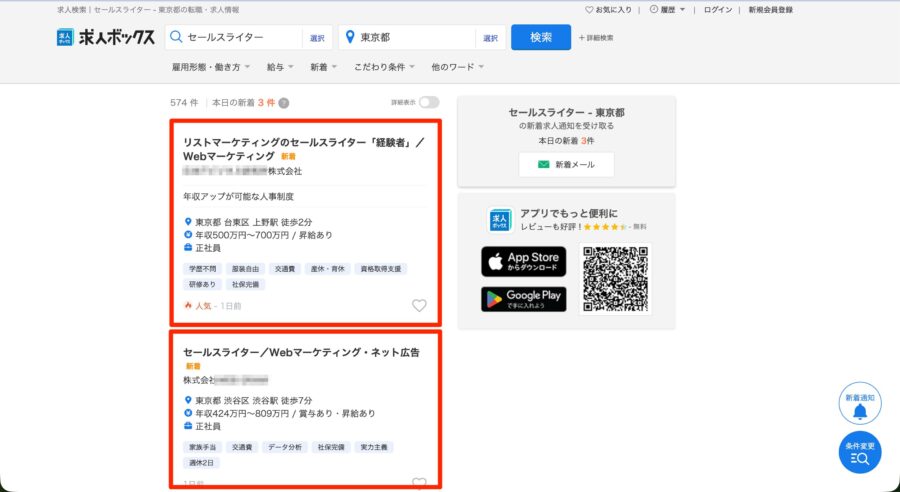Viewport: 900px width, 492px height.
Task: Click 選択 next to the keyword field
Action: coord(317,38)
